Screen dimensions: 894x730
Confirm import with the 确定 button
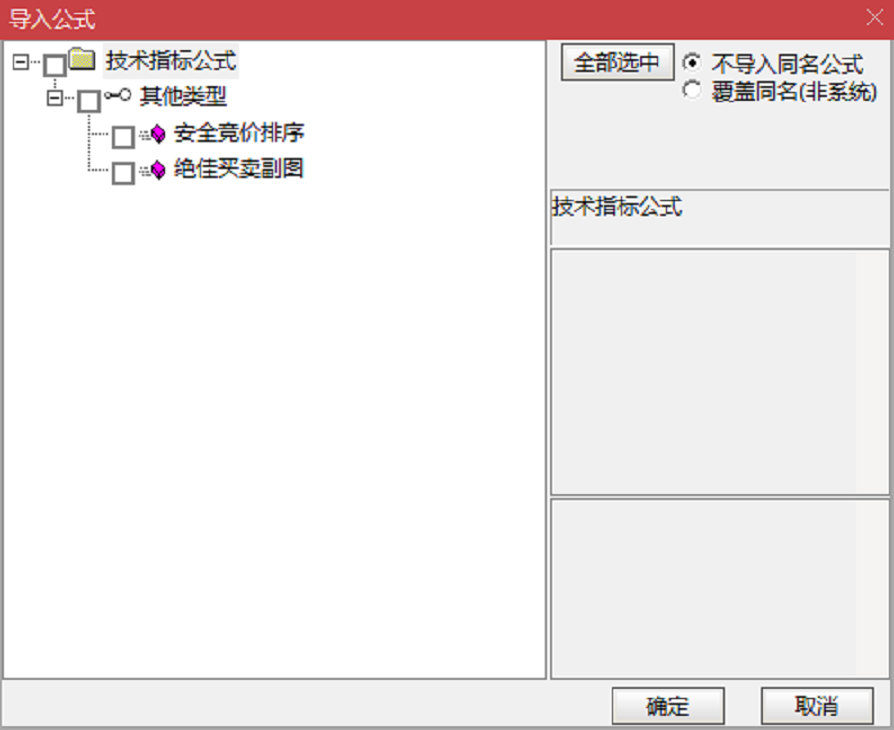[x=668, y=706]
